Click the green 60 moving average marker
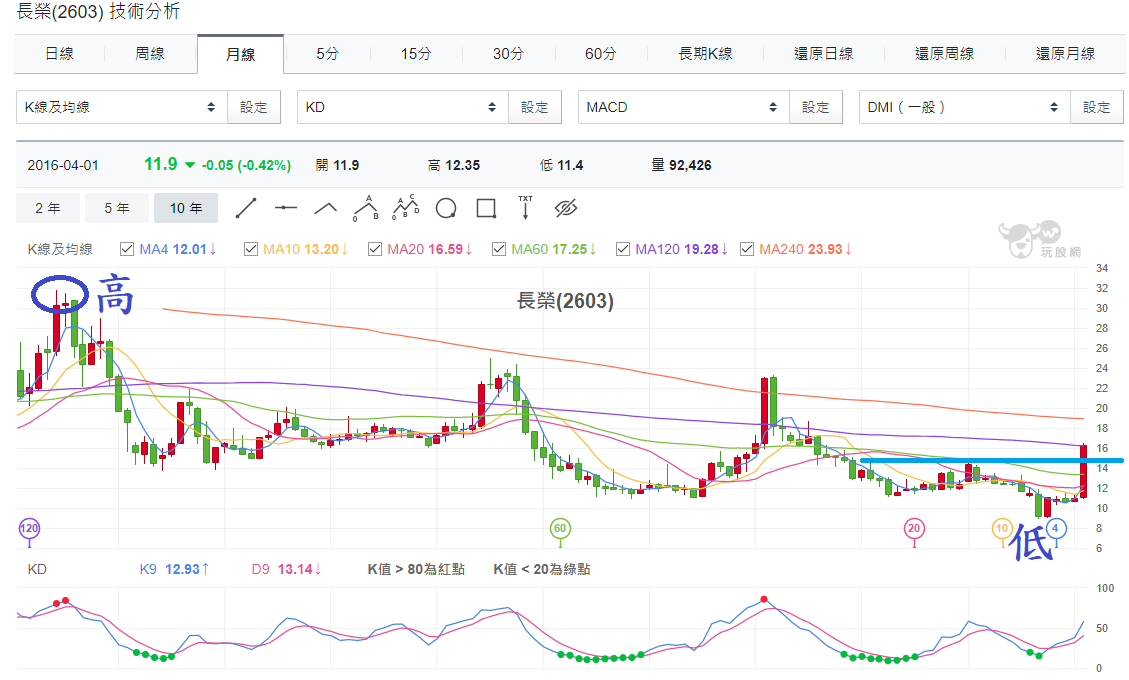Viewport: 1129px width, 680px height. 560,528
